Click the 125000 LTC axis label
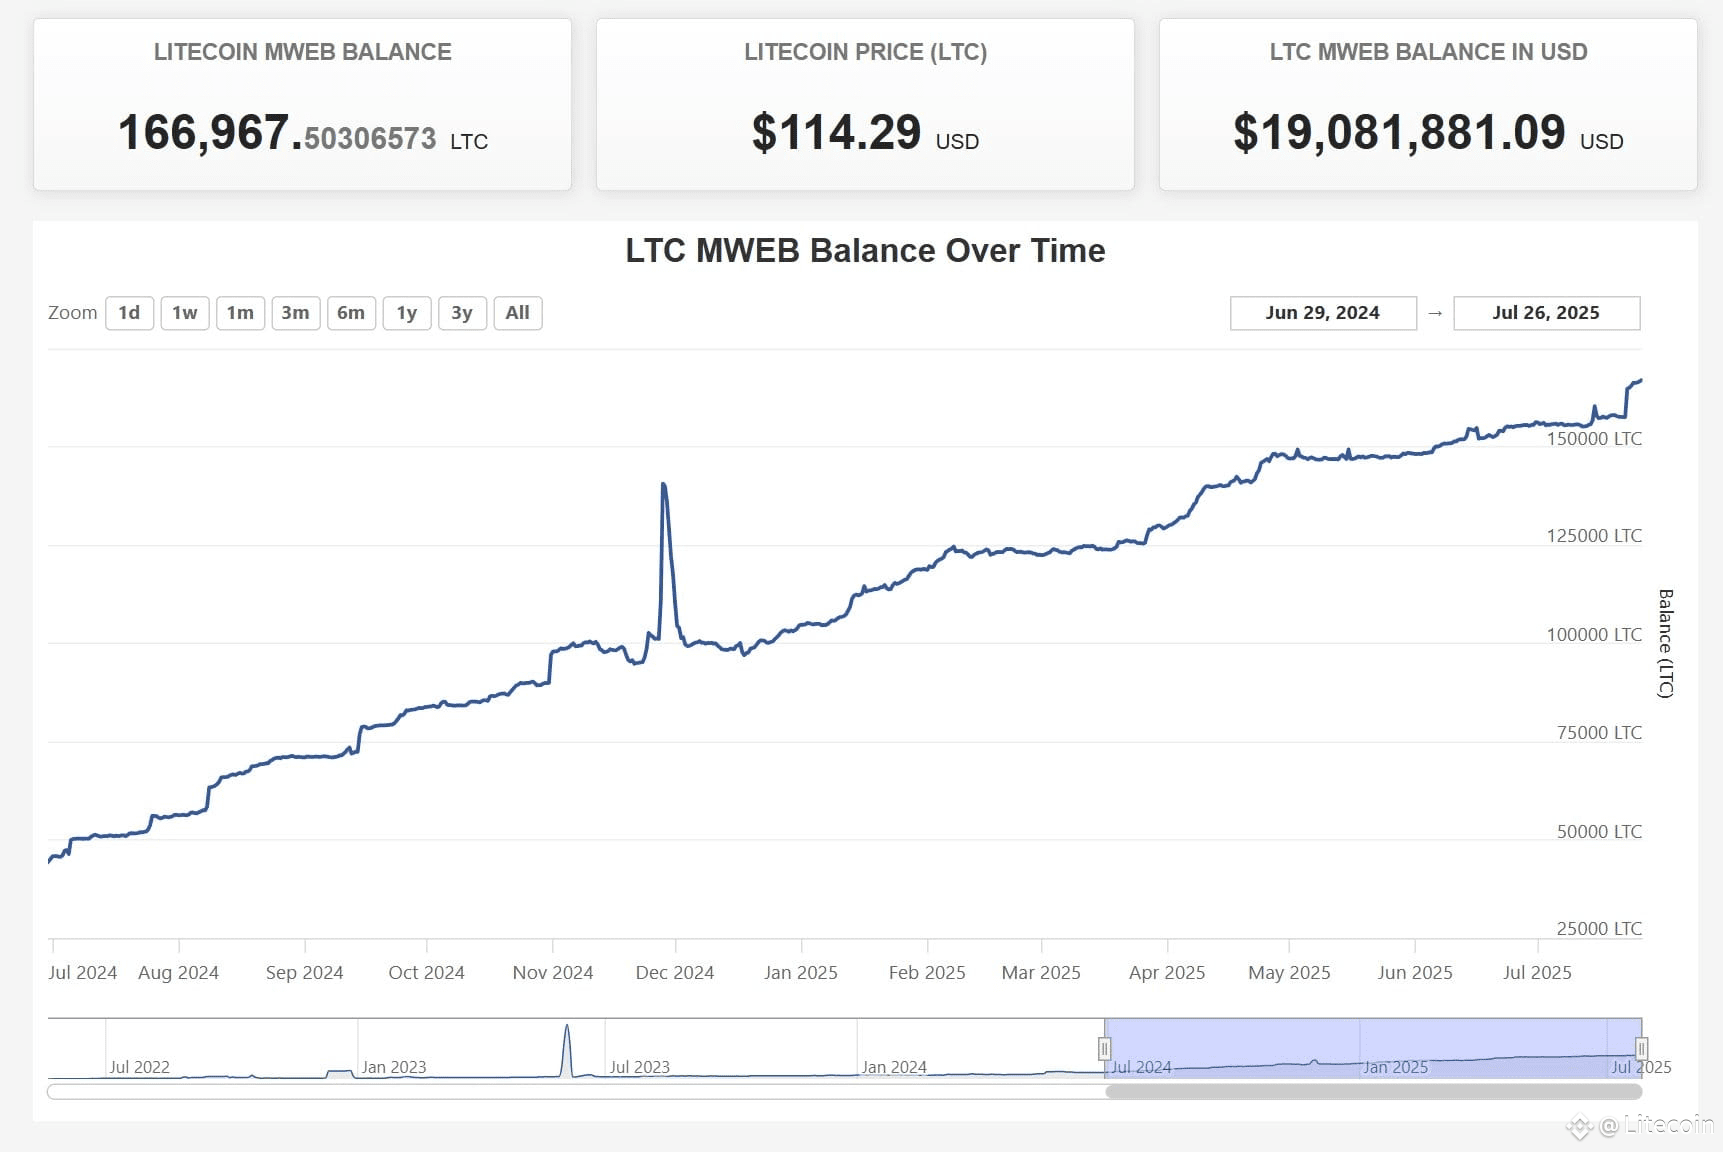Screen dimensions: 1723x1152 pyautogui.click(x=1594, y=535)
